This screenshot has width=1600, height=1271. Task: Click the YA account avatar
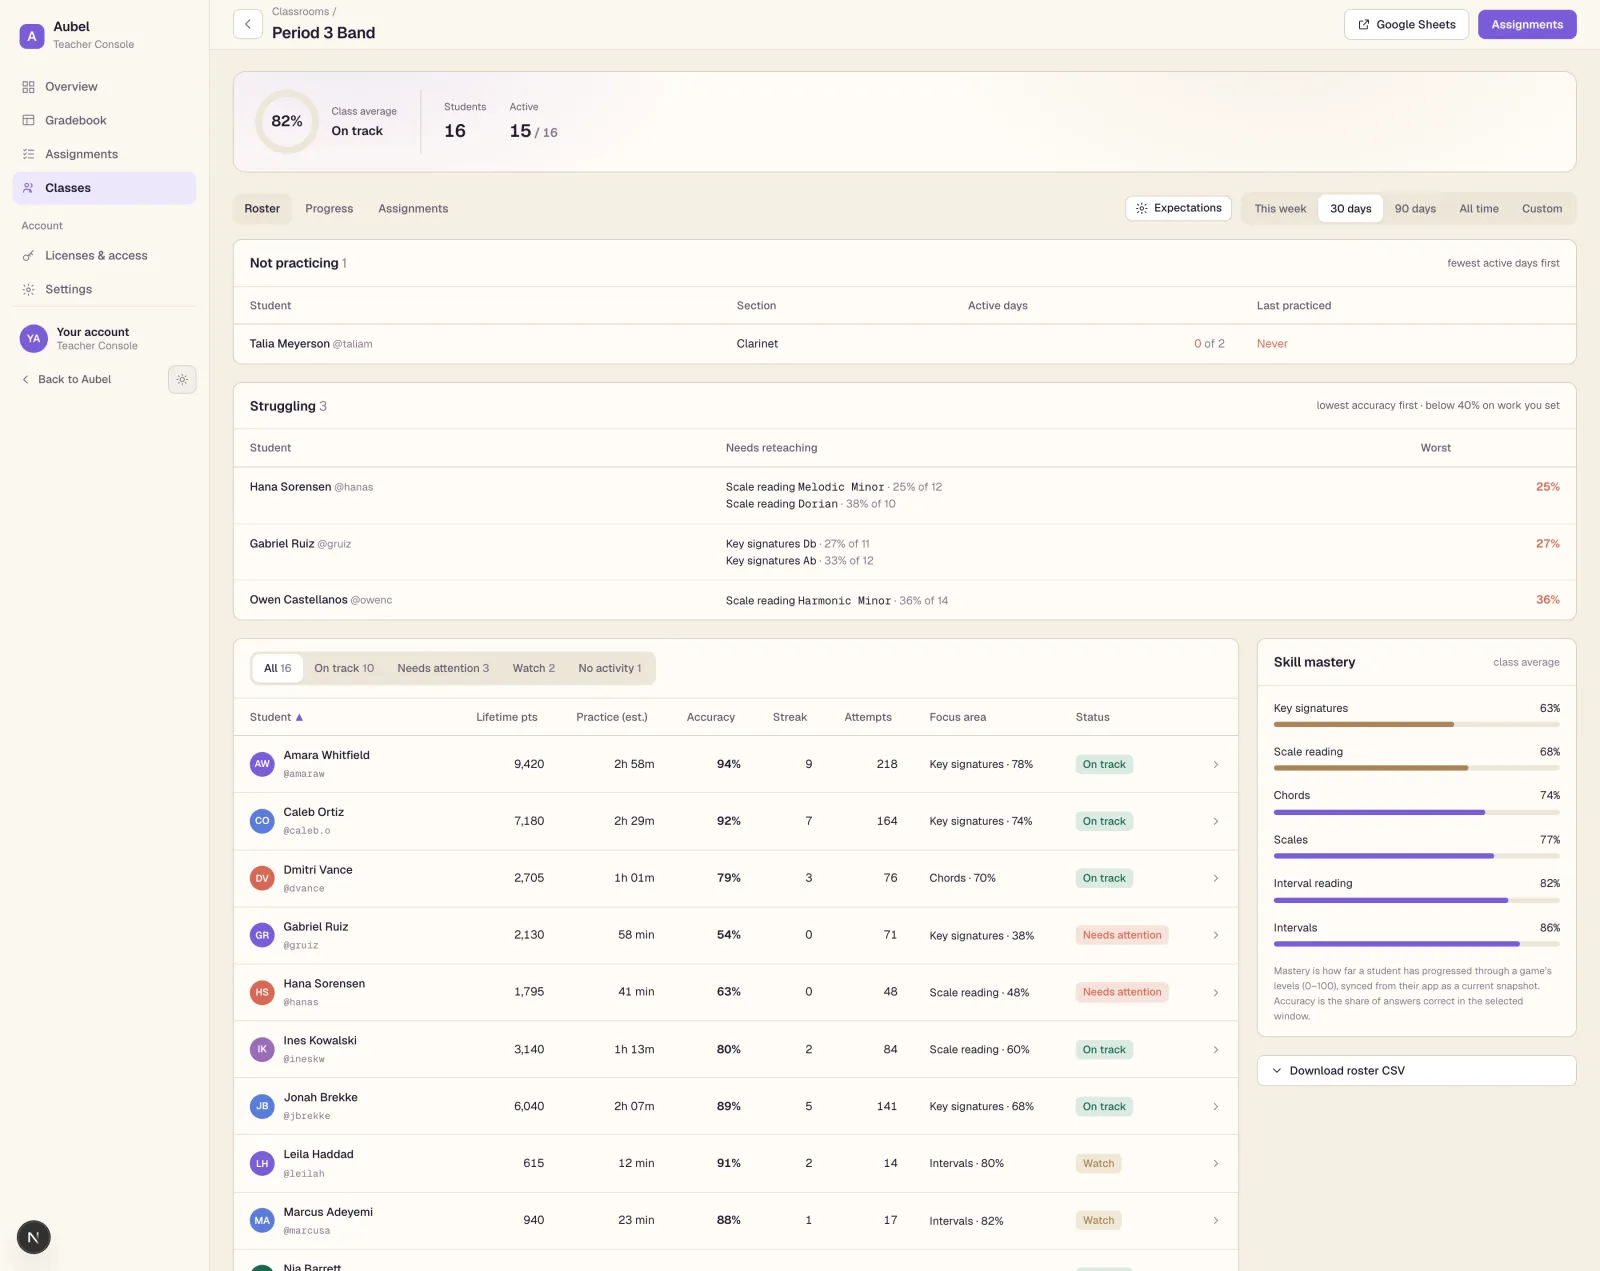(x=33, y=338)
